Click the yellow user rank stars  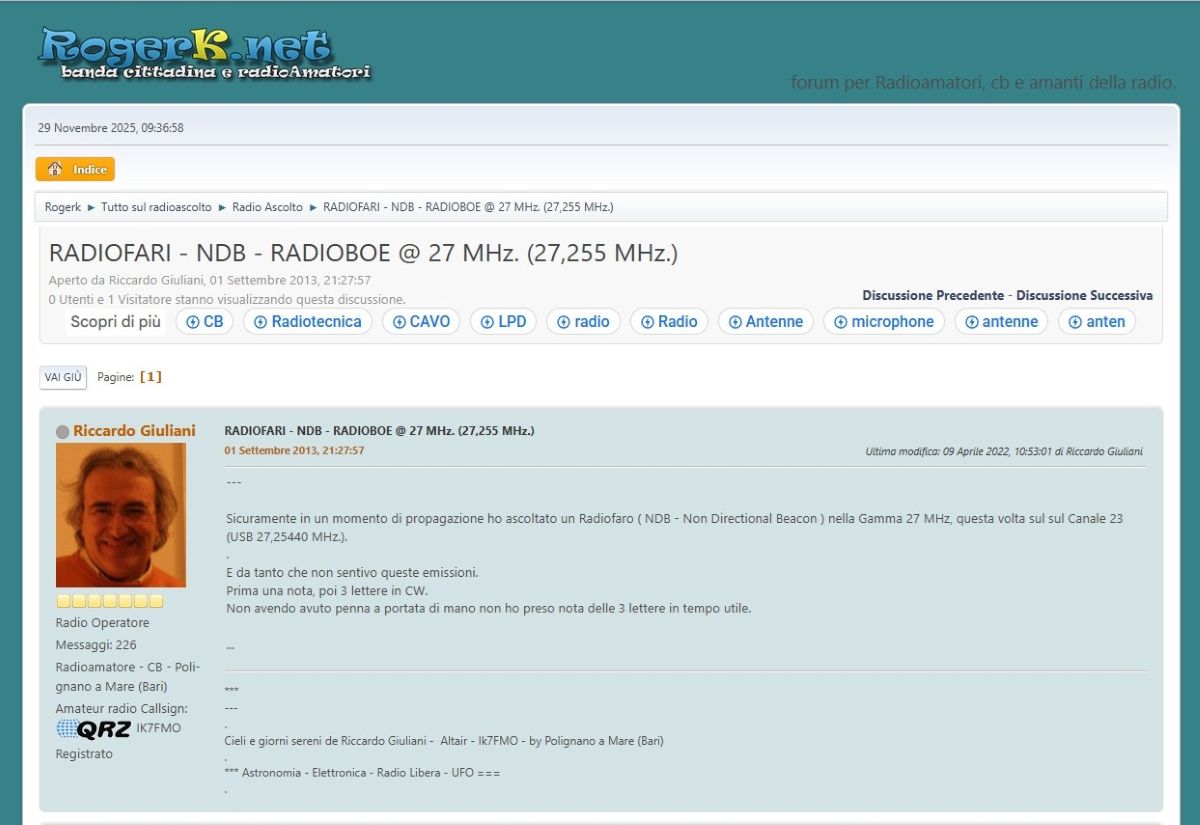109,601
